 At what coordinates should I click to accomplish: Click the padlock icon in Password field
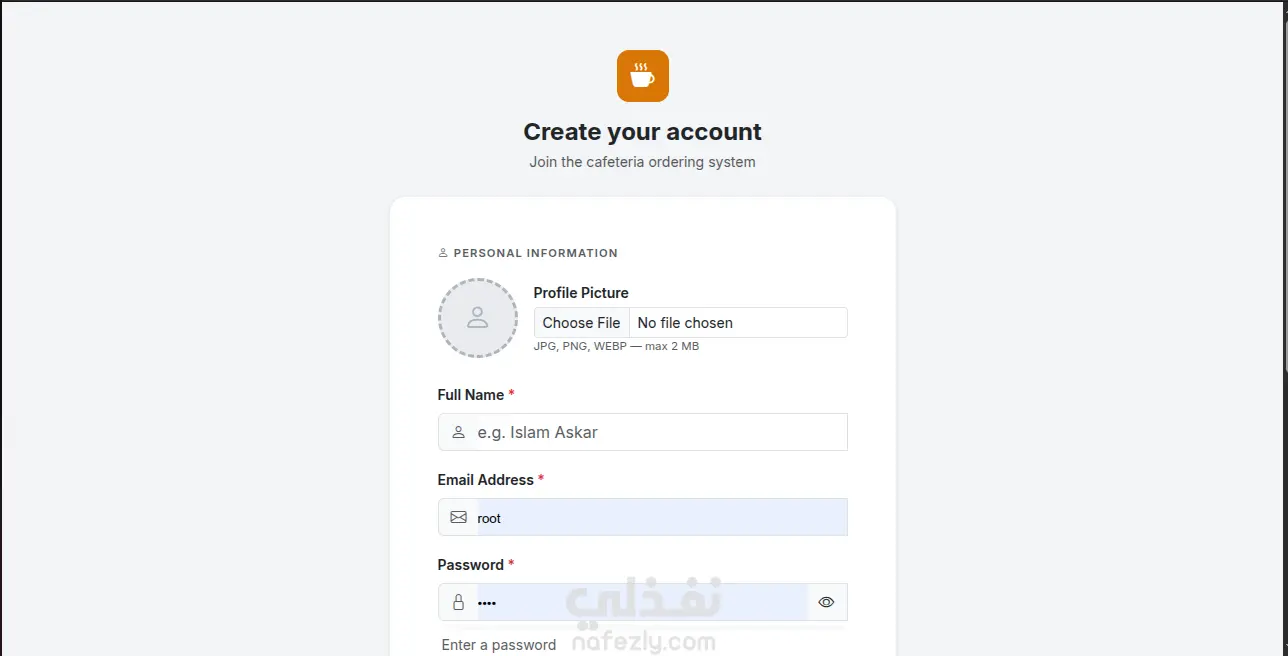458,602
